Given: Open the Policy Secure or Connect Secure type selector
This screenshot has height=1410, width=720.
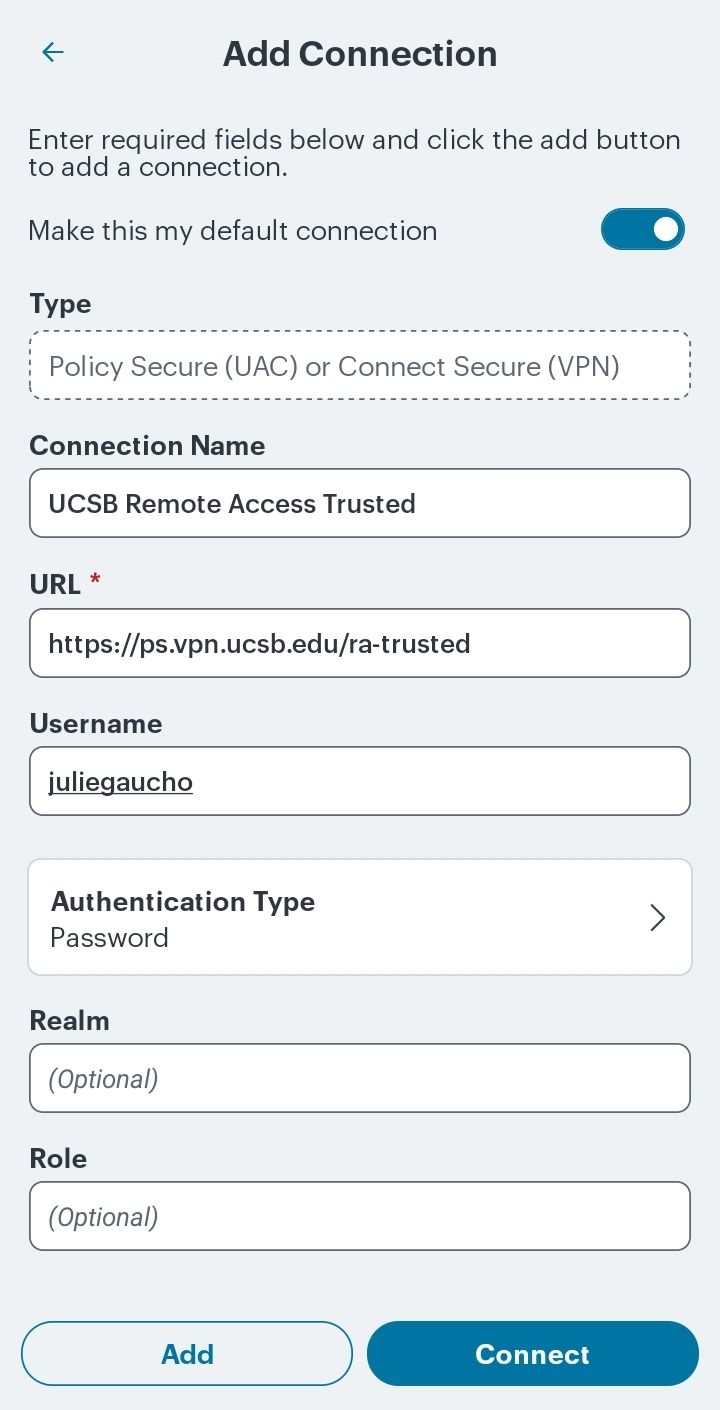Looking at the screenshot, I should (360, 365).
